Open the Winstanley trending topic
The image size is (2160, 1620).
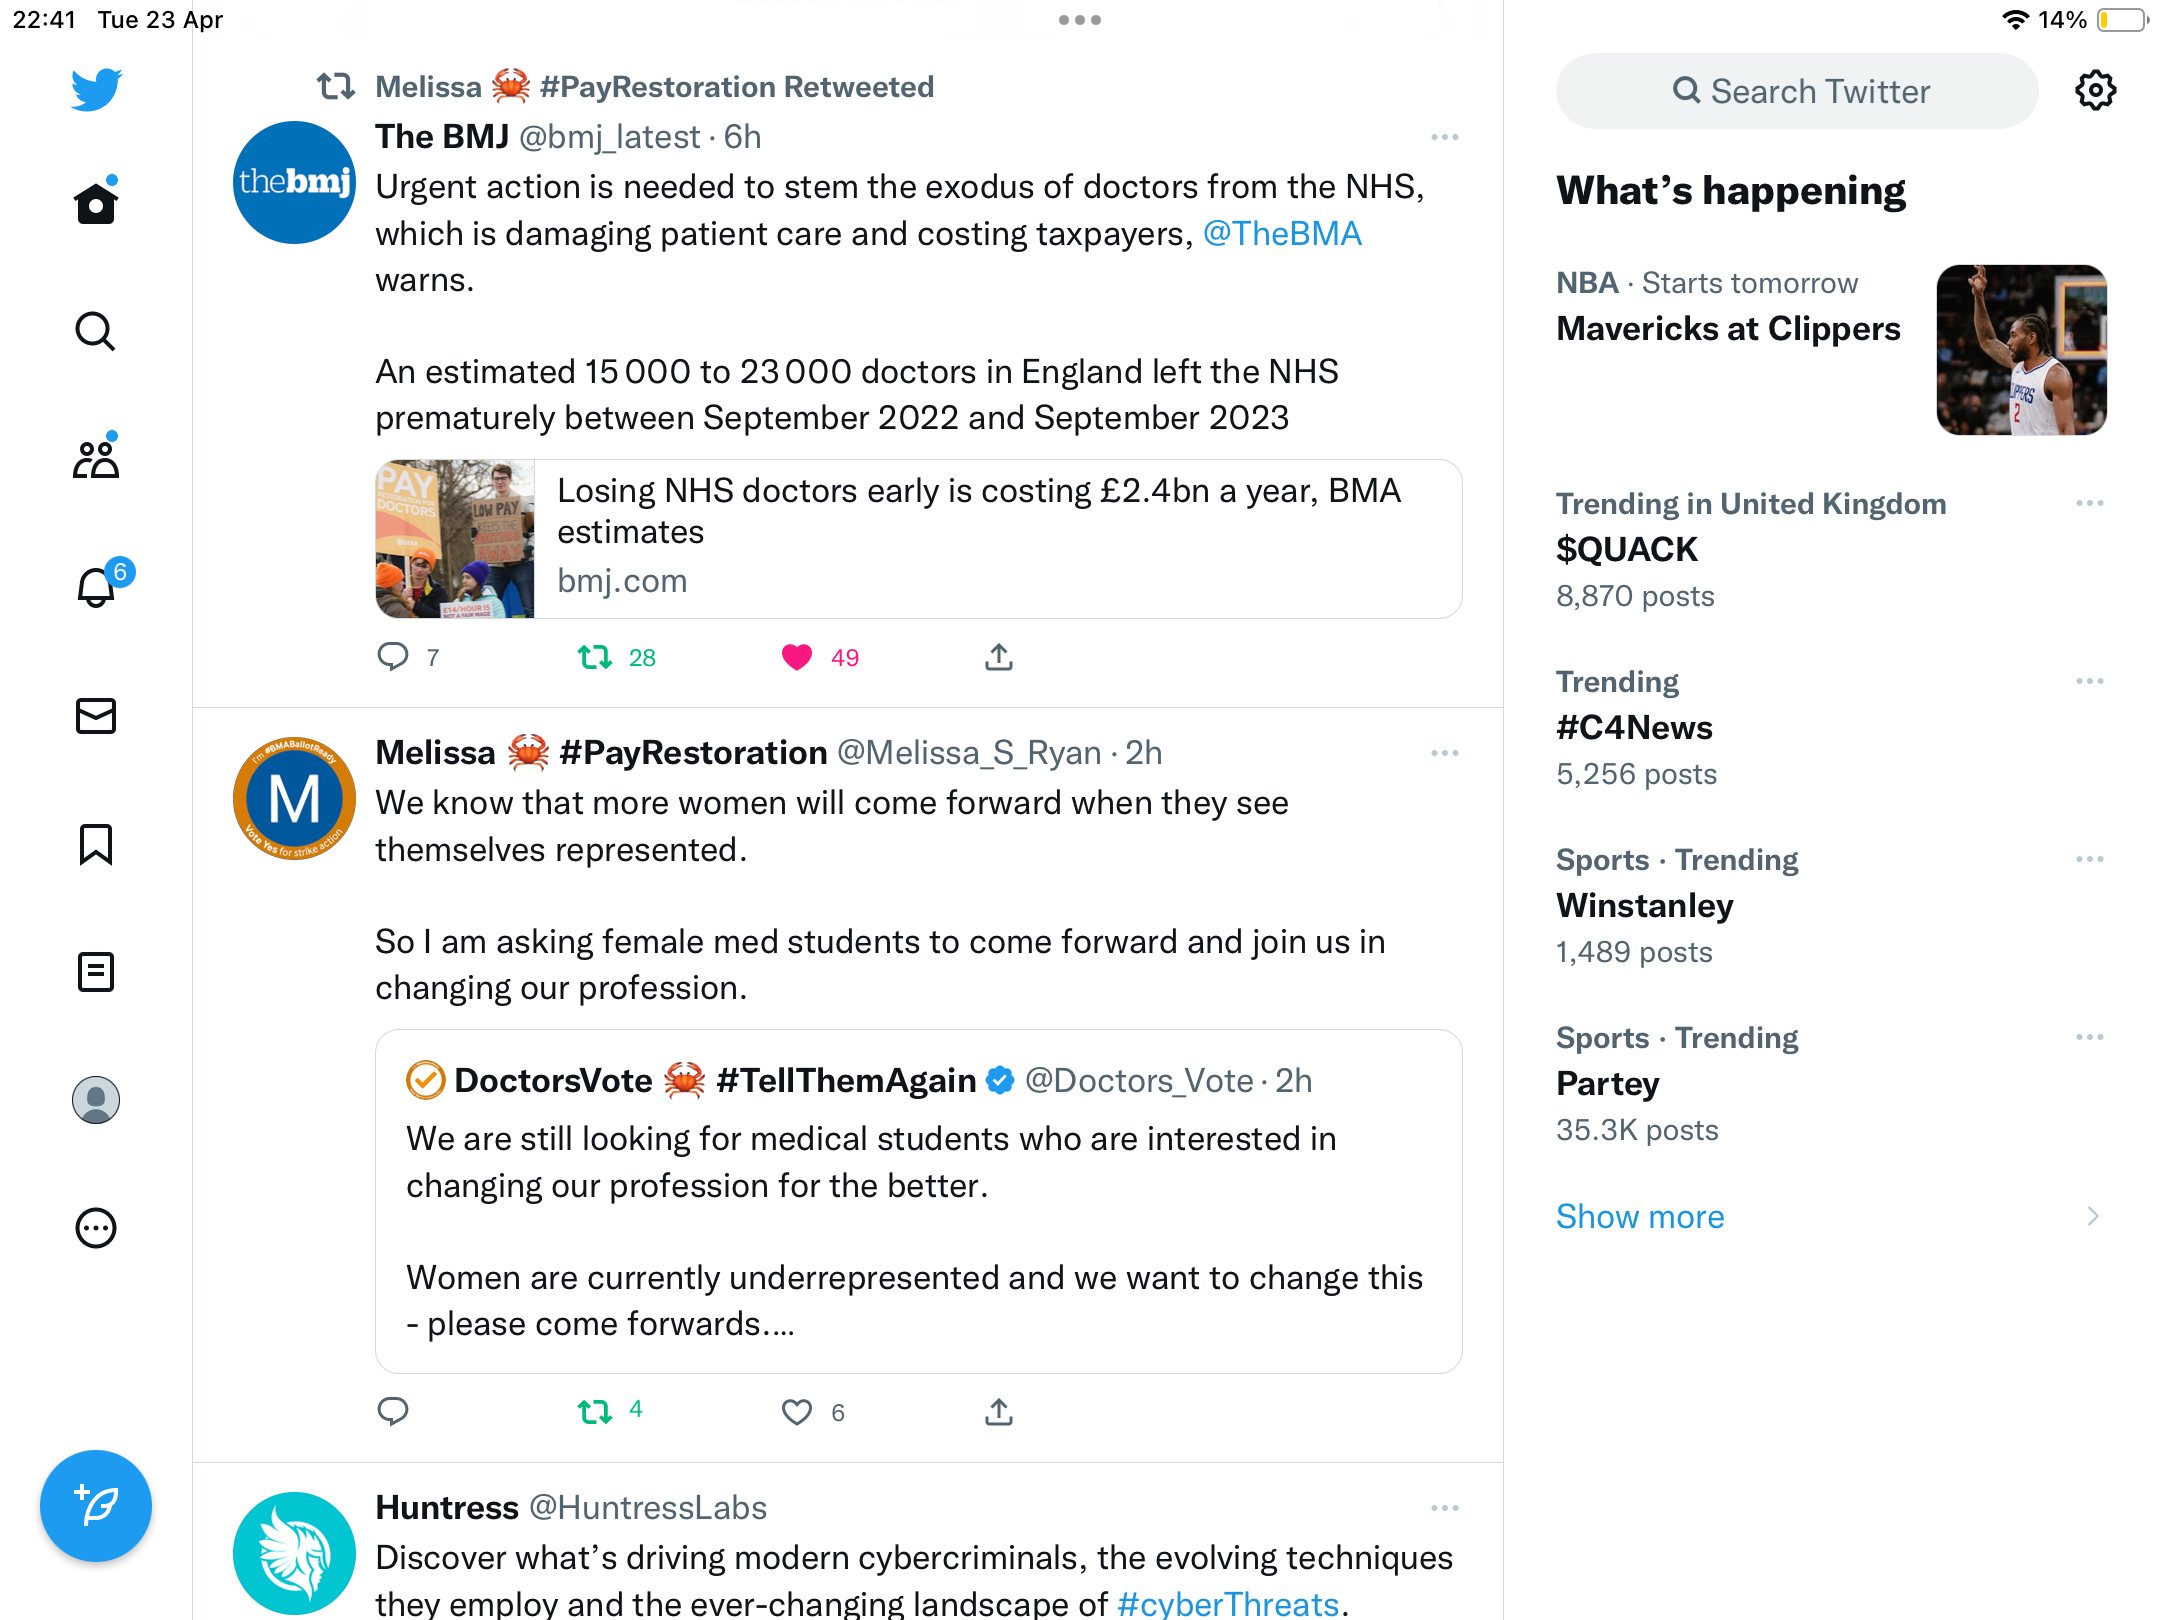click(x=1645, y=905)
